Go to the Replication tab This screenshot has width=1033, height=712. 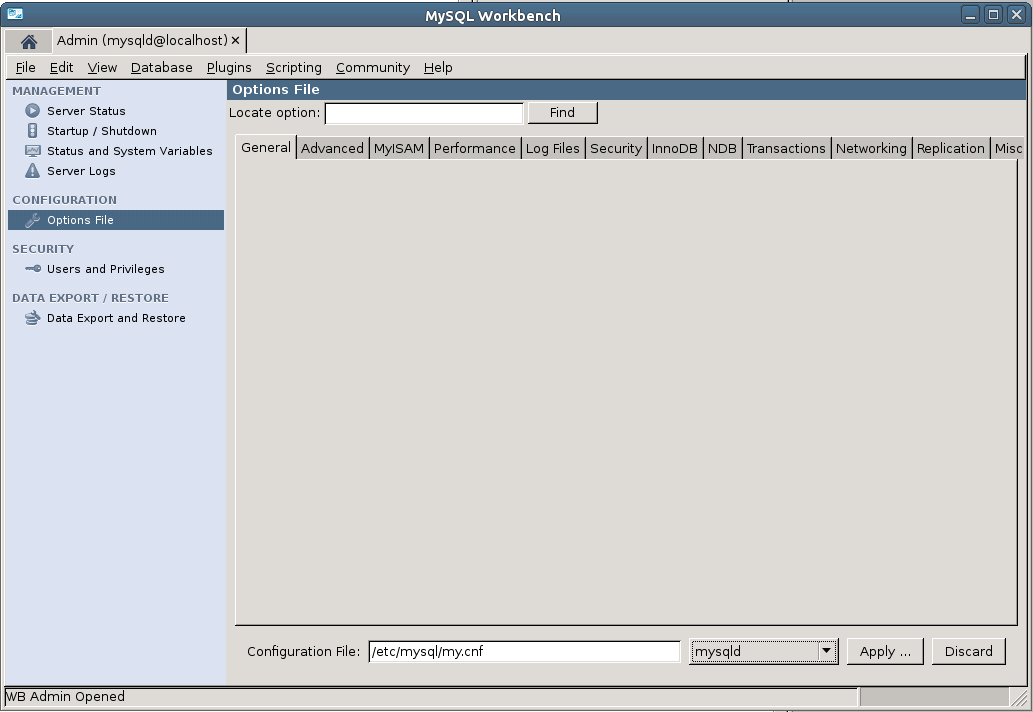[x=950, y=148]
